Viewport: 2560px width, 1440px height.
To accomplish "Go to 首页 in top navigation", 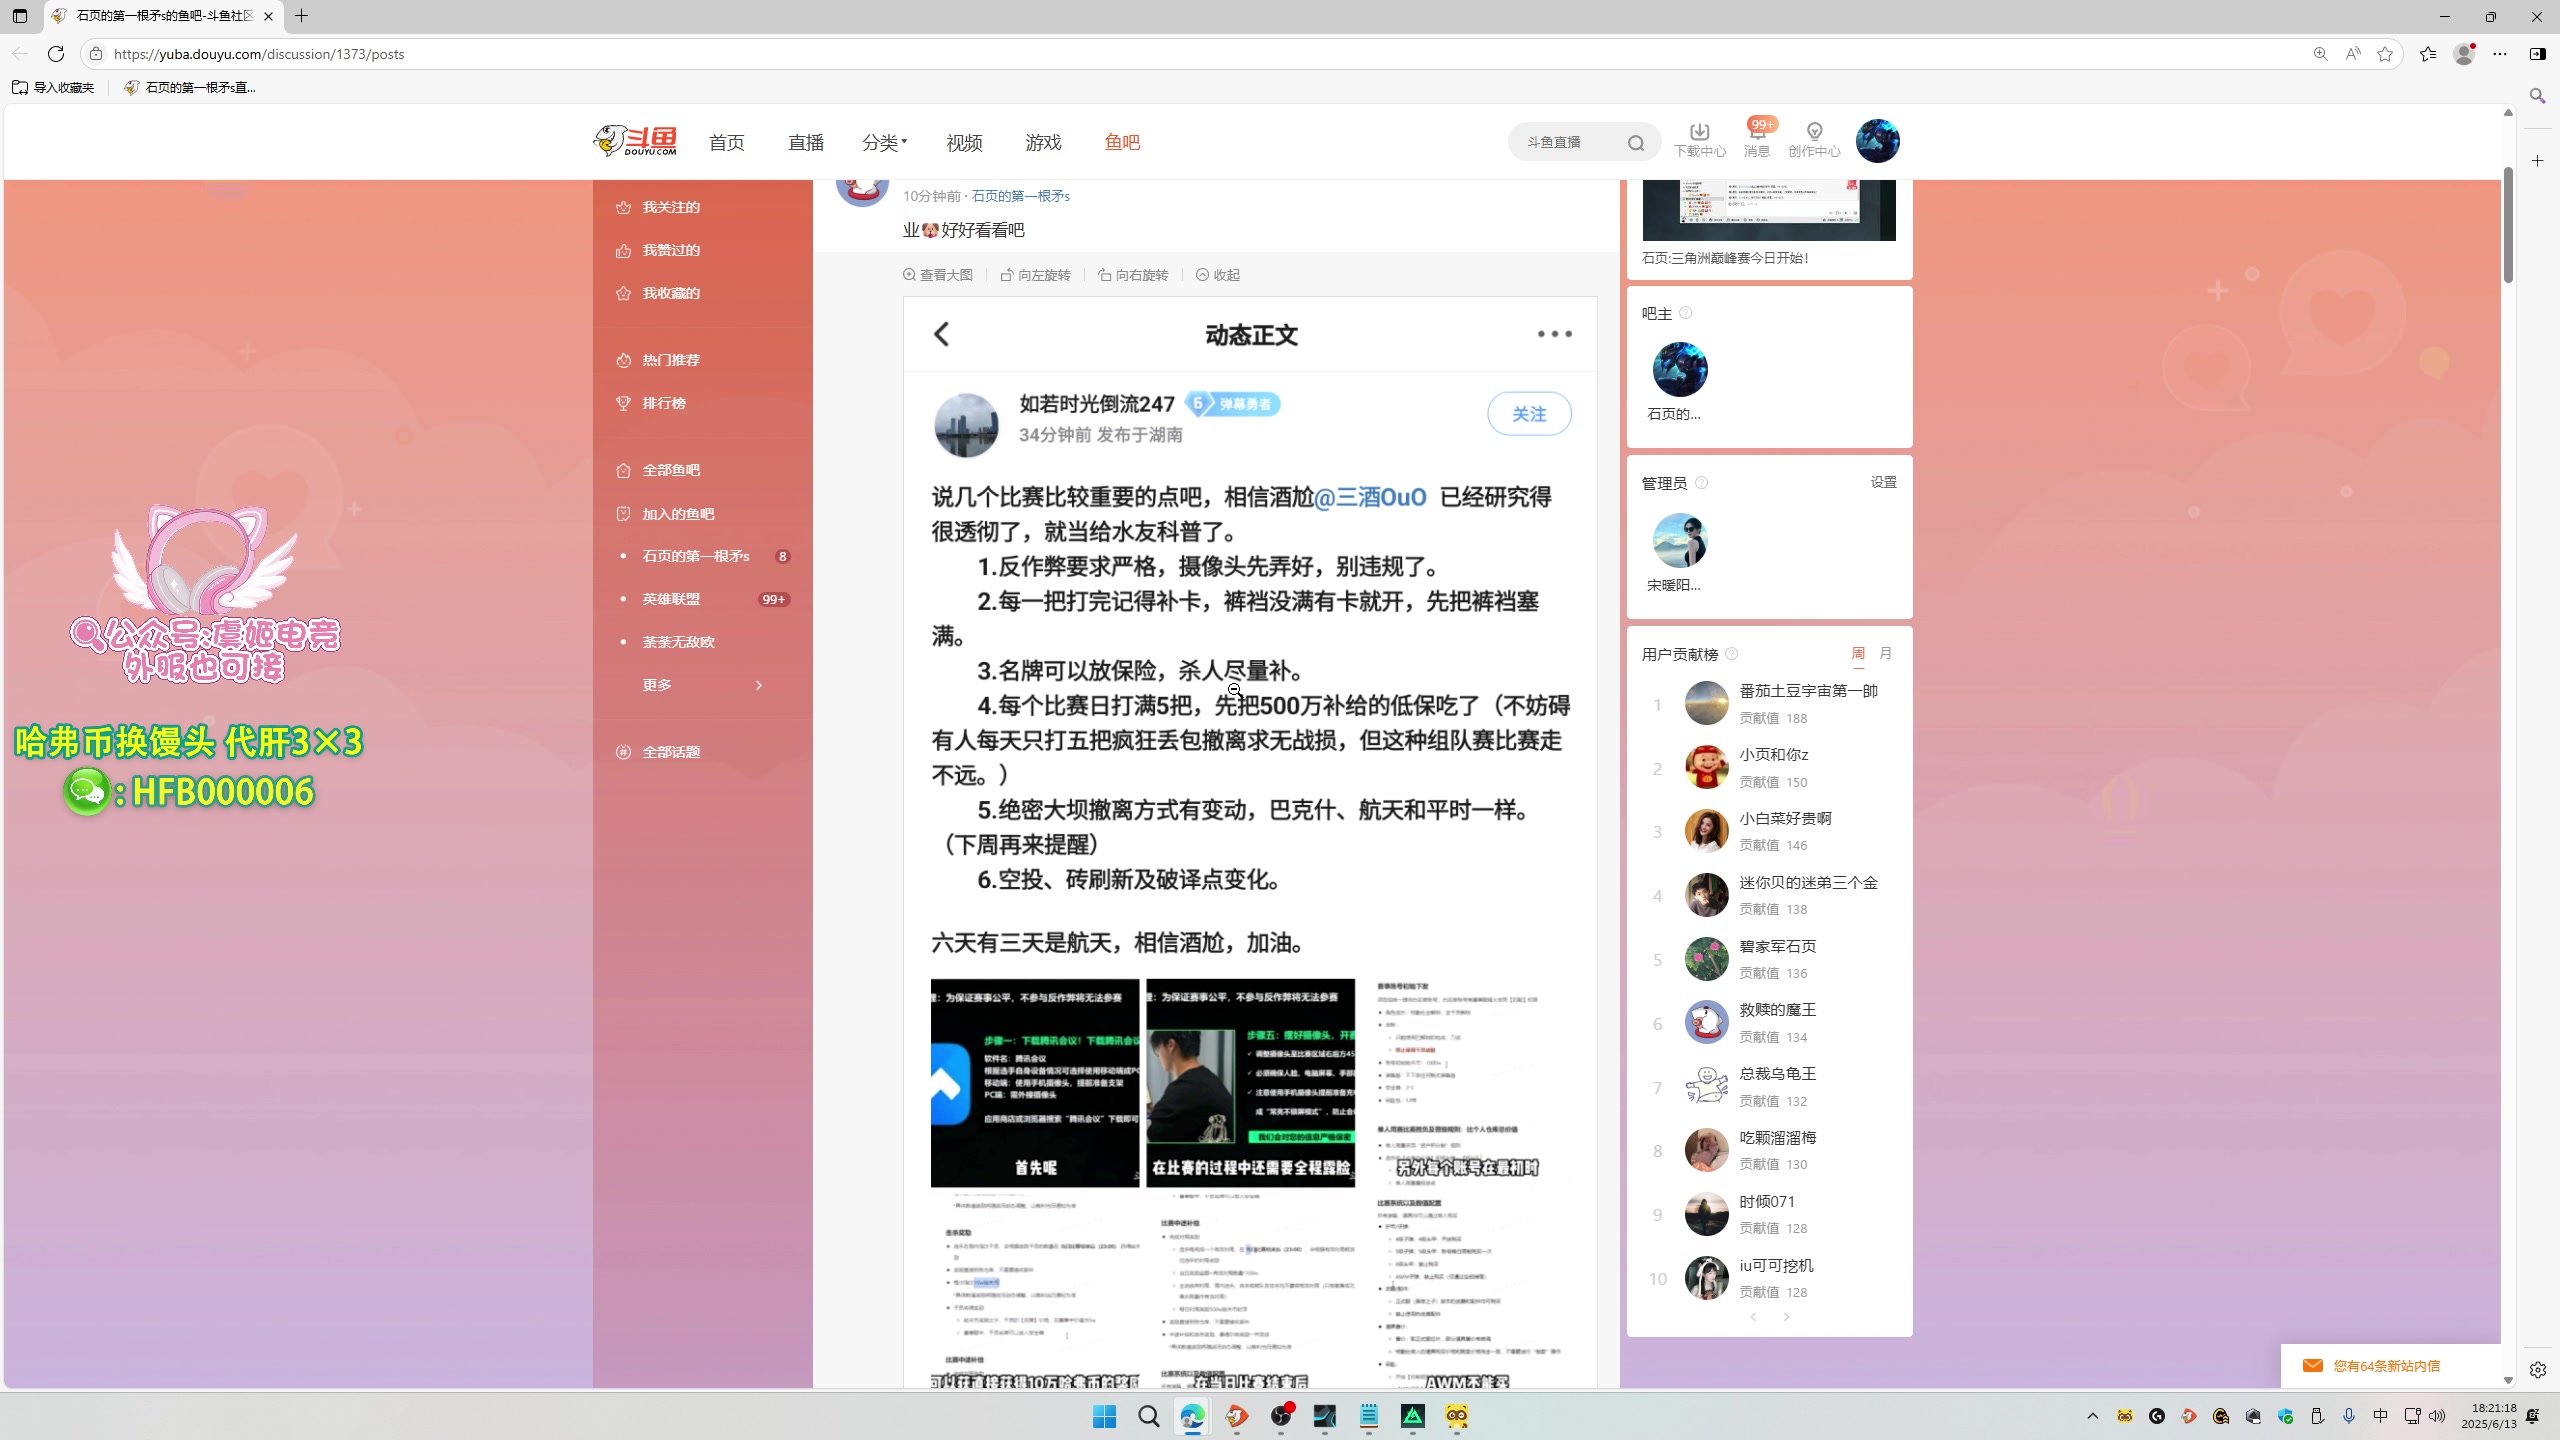I will pos(726,143).
